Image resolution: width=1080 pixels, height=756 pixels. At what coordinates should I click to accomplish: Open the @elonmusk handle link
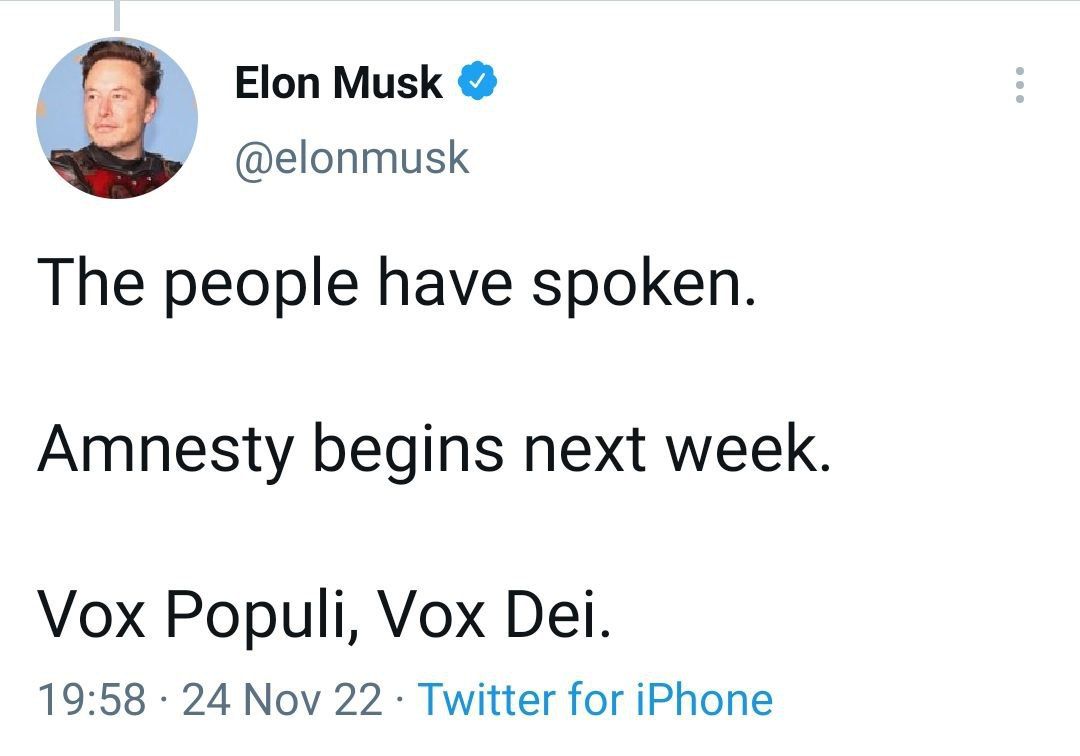pyautogui.click(x=351, y=158)
